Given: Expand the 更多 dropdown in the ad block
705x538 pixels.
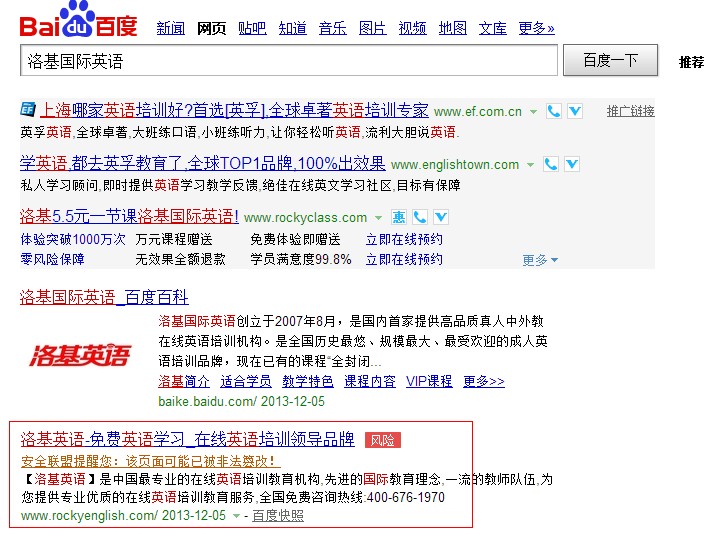Looking at the screenshot, I should point(540,260).
